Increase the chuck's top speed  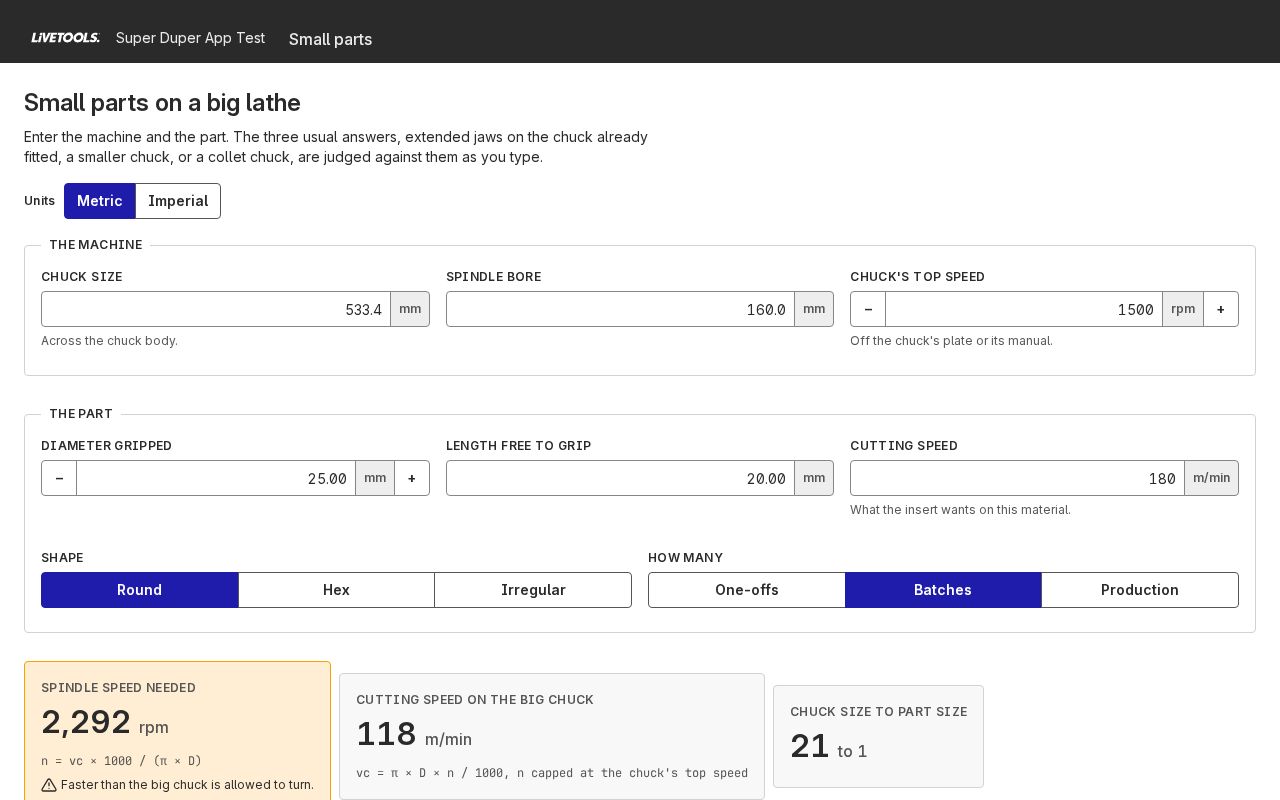point(1221,309)
